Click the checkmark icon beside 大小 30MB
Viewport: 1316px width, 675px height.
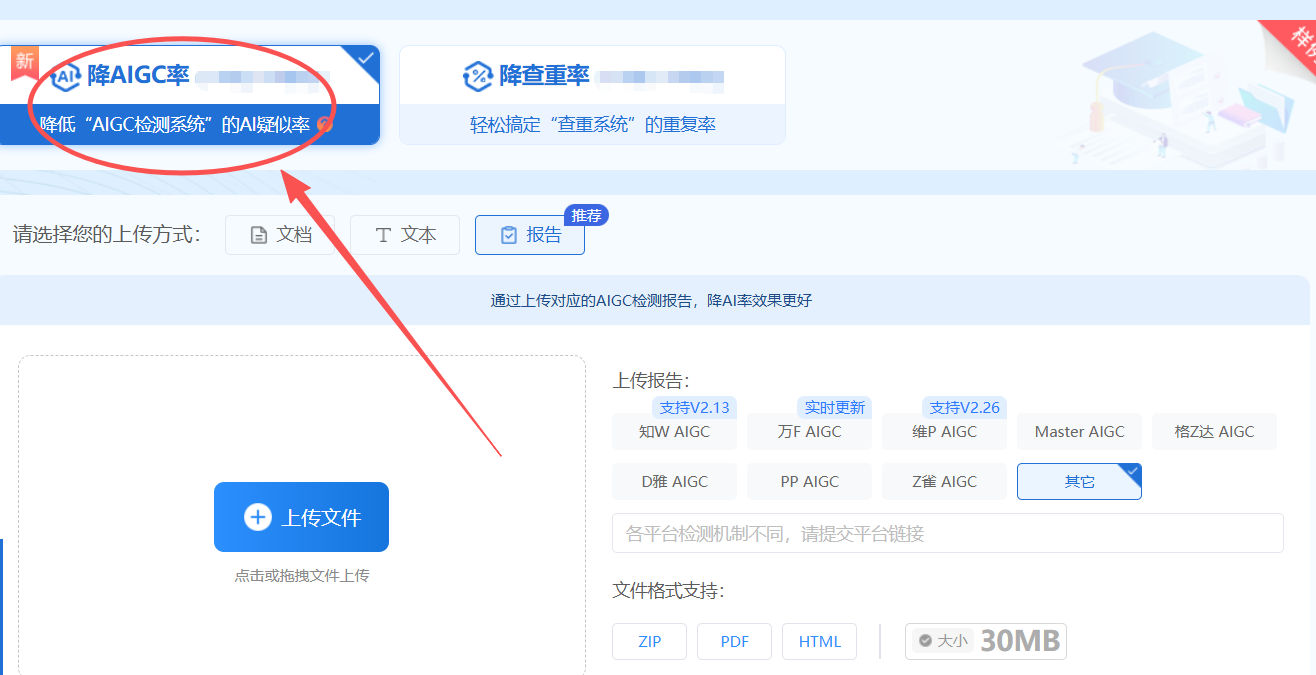(x=925, y=641)
